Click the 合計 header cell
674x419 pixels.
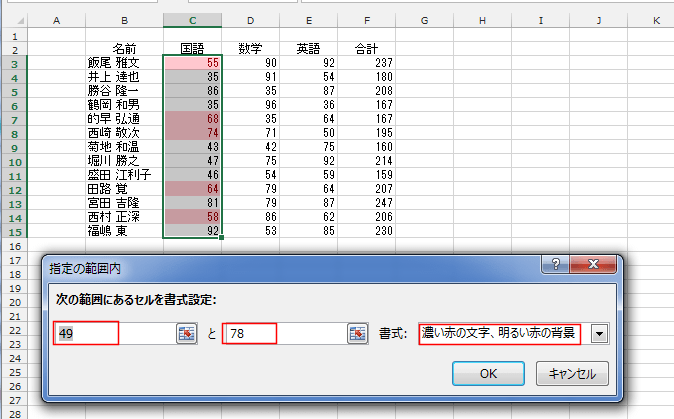coord(367,49)
